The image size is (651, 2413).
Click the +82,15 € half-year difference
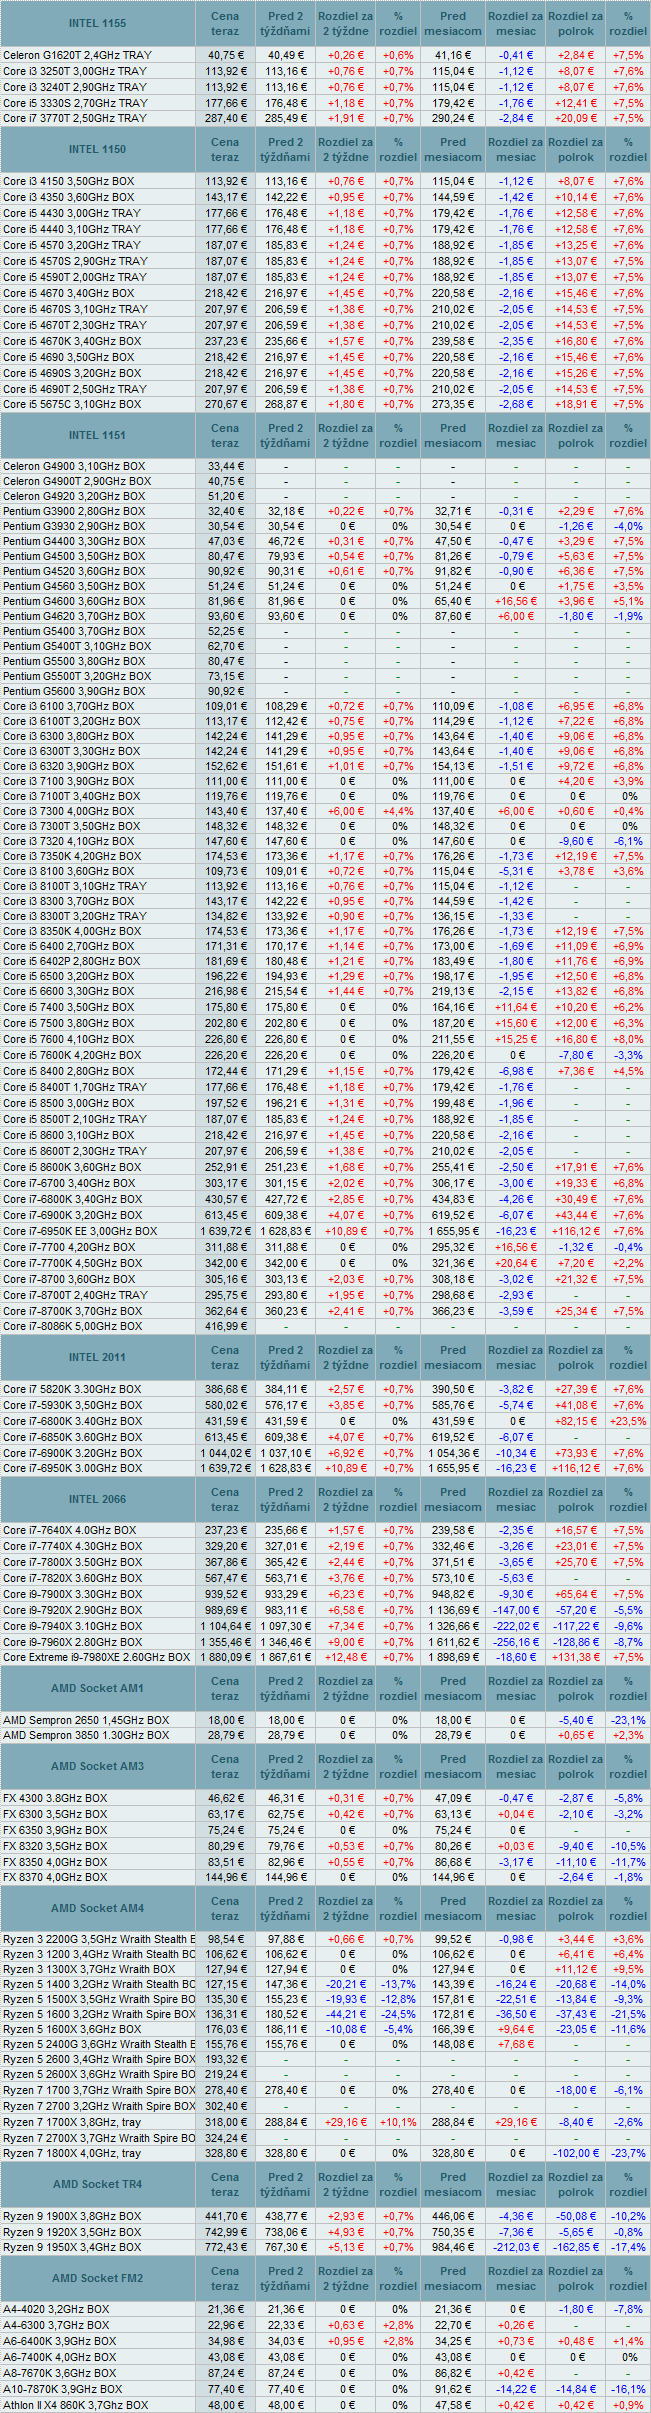(x=576, y=1421)
